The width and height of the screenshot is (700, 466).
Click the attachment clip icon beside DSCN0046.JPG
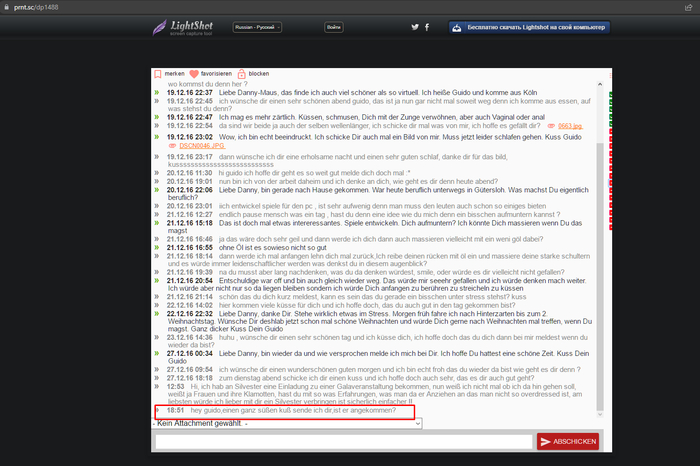pos(172,146)
